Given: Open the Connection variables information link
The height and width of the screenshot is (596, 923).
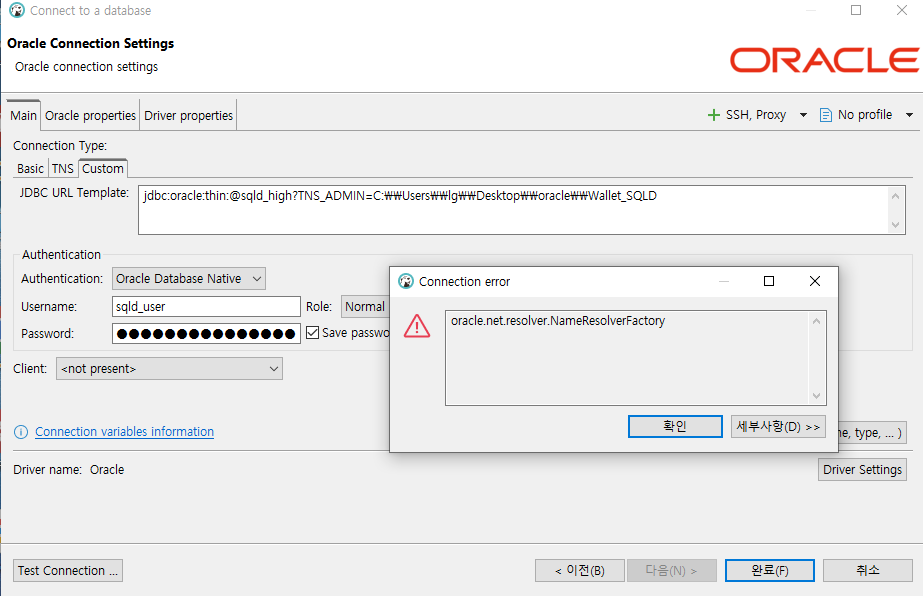Looking at the screenshot, I should point(124,432).
